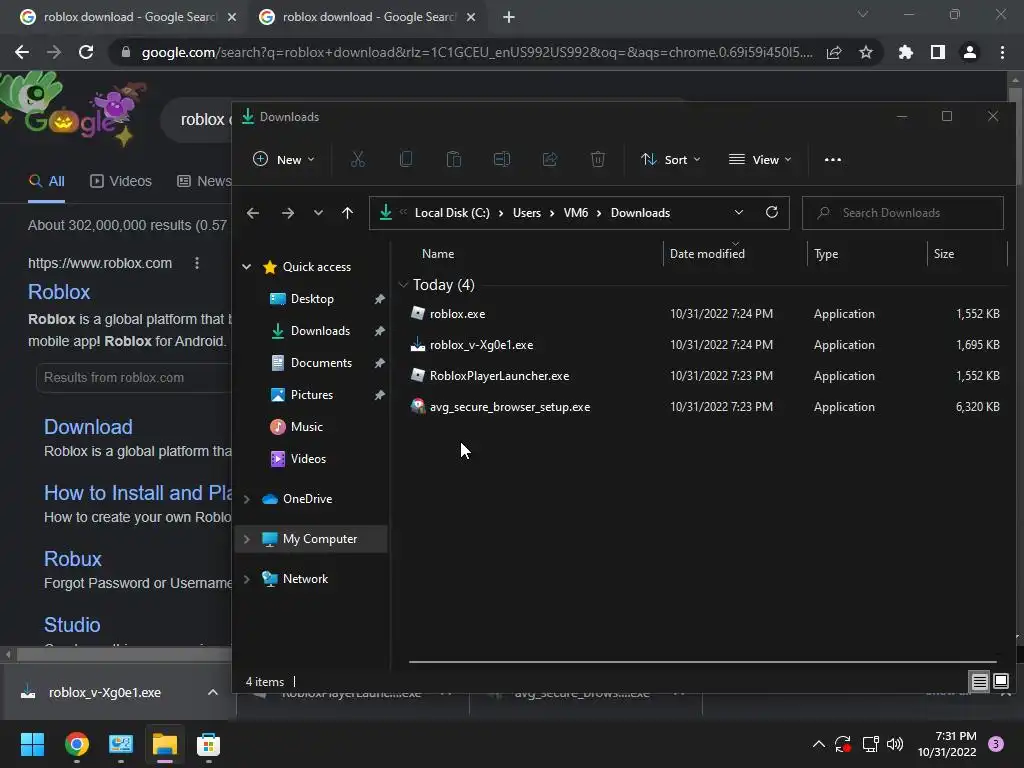The image size is (1024, 768).
Task: Open the See more ellipsis menu
Action: 833,159
